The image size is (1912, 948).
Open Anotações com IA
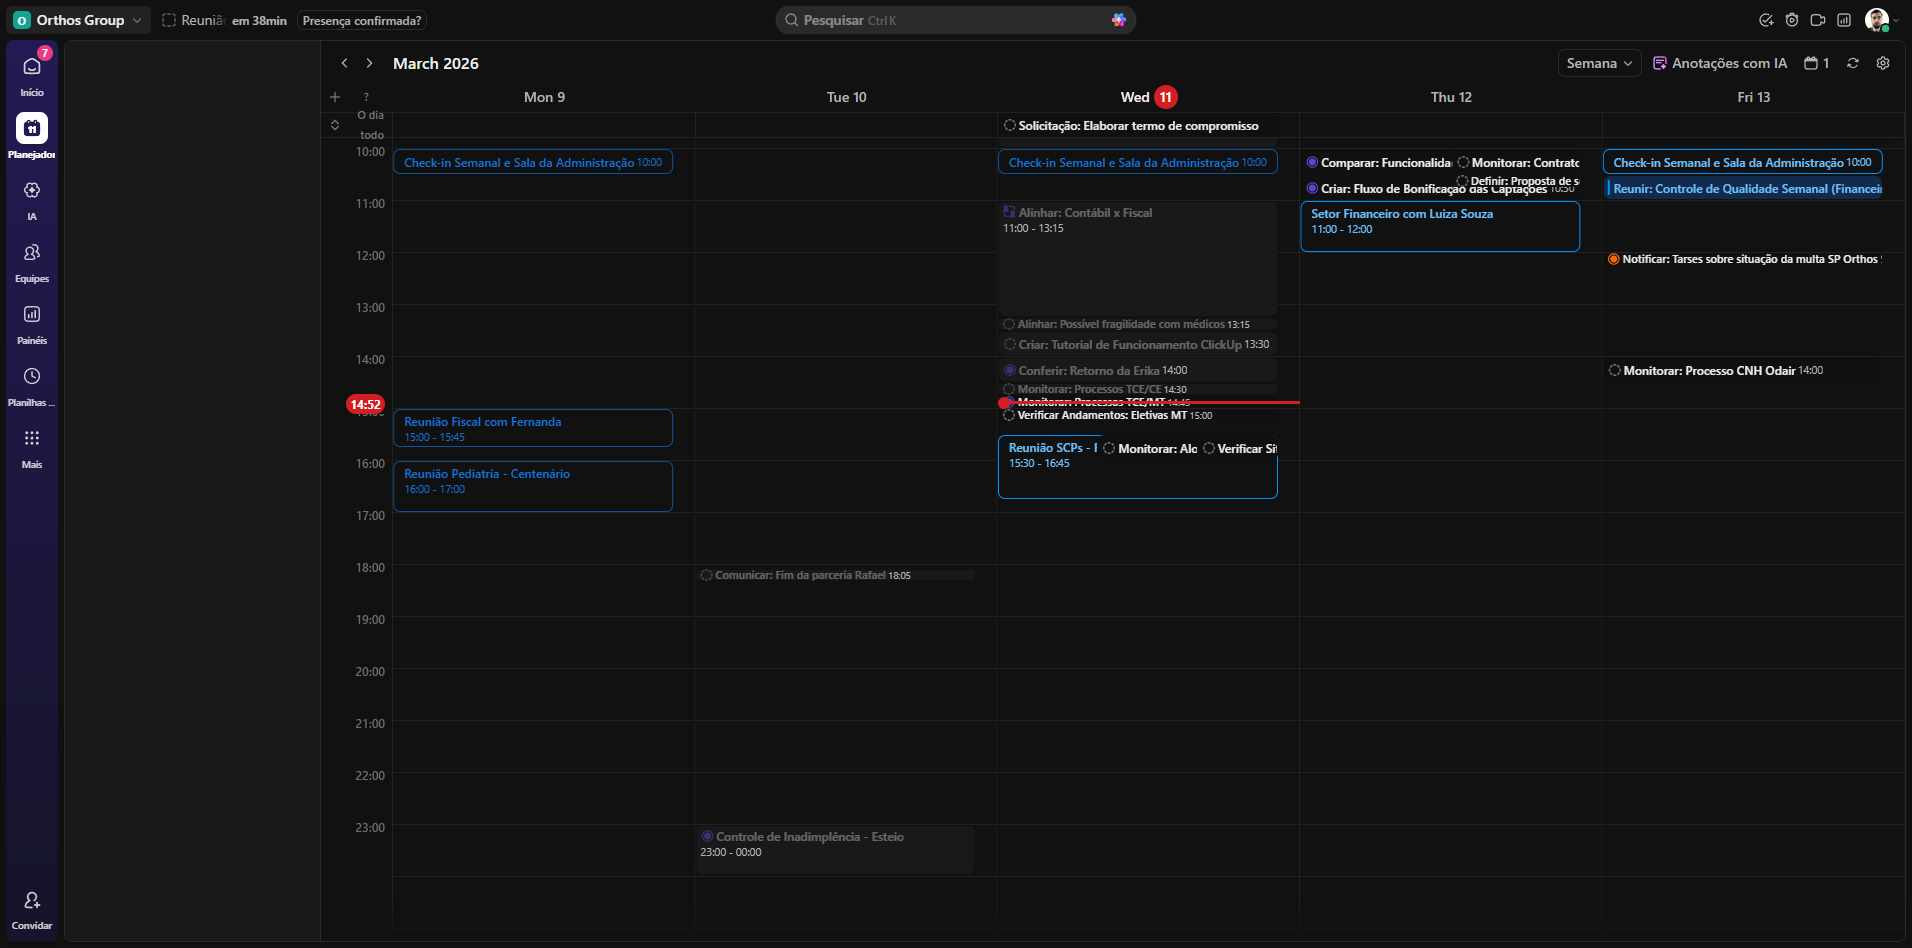[1720, 63]
